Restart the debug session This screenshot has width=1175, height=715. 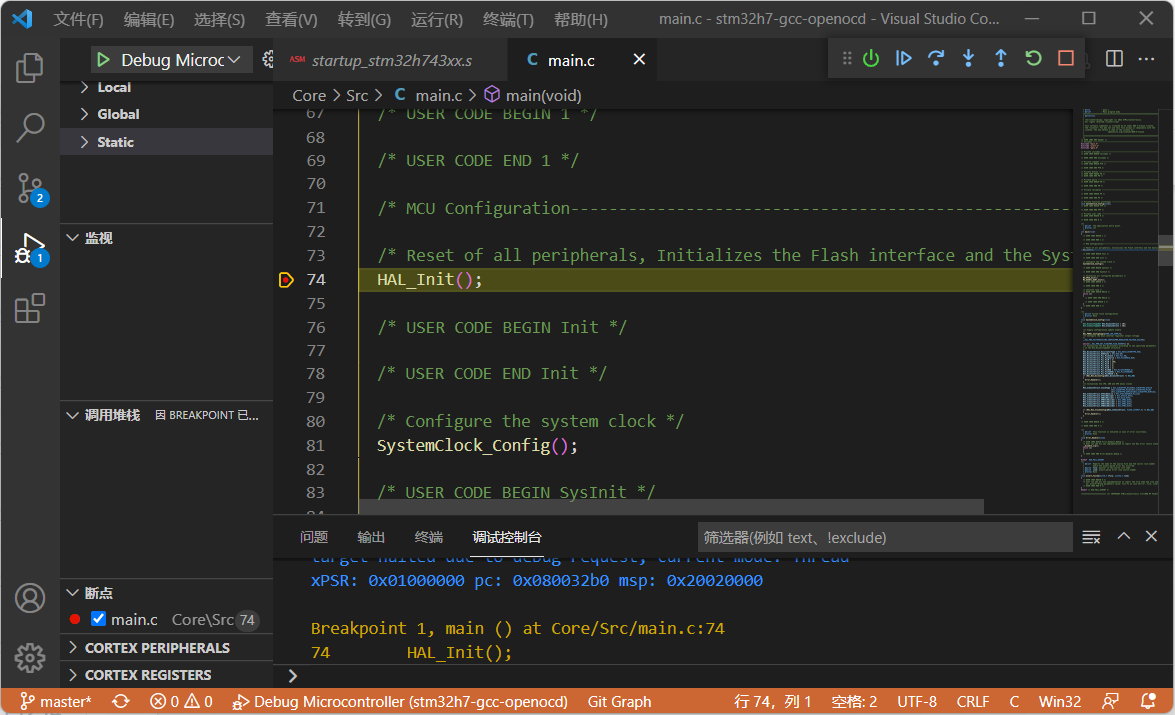(1033, 58)
